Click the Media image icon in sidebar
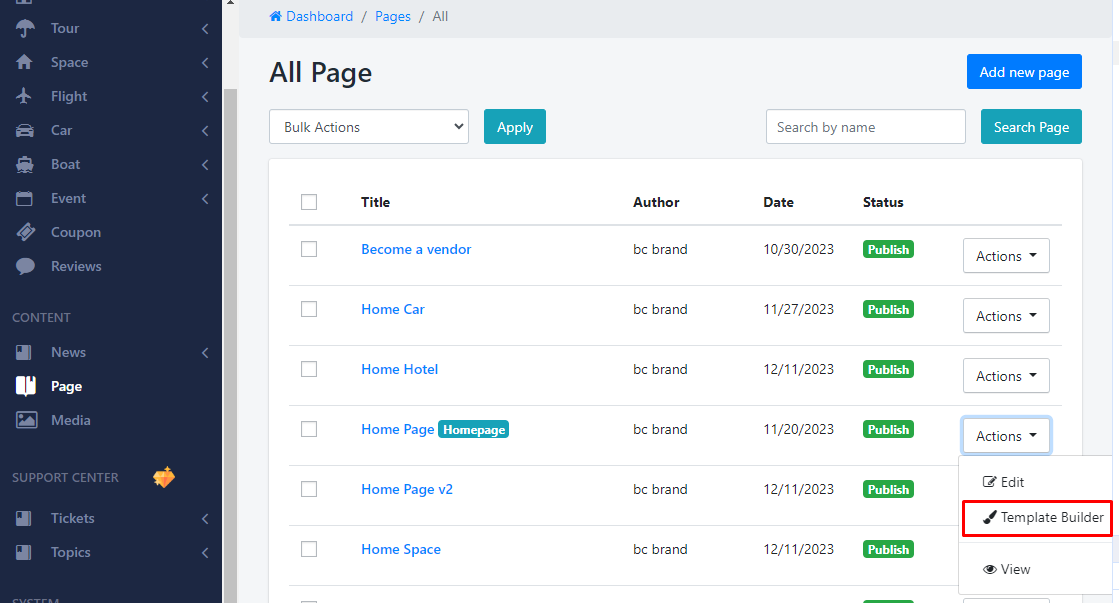Screen dimensions: 1119x603 tap(26, 420)
